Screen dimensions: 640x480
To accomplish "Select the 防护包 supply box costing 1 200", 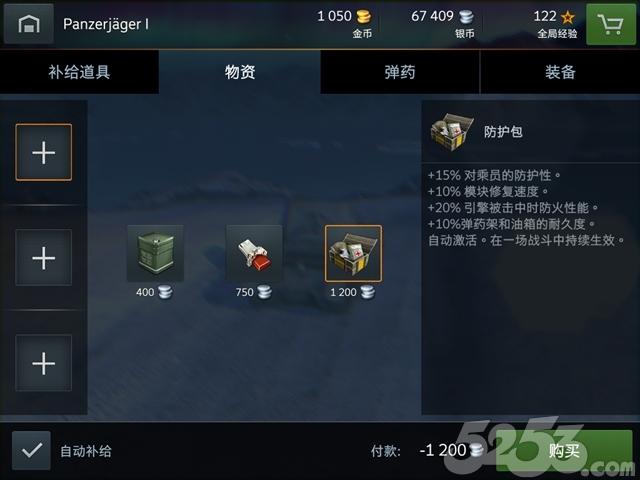I will 353,253.
